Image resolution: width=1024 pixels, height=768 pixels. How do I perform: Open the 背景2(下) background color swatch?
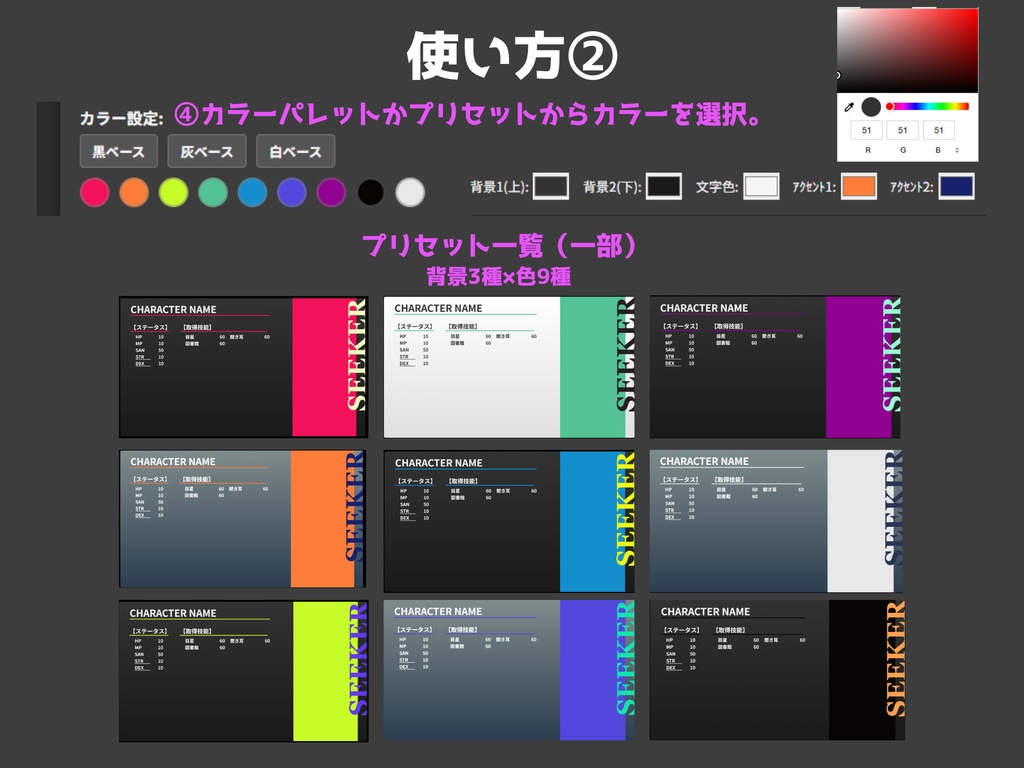click(x=664, y=186)
